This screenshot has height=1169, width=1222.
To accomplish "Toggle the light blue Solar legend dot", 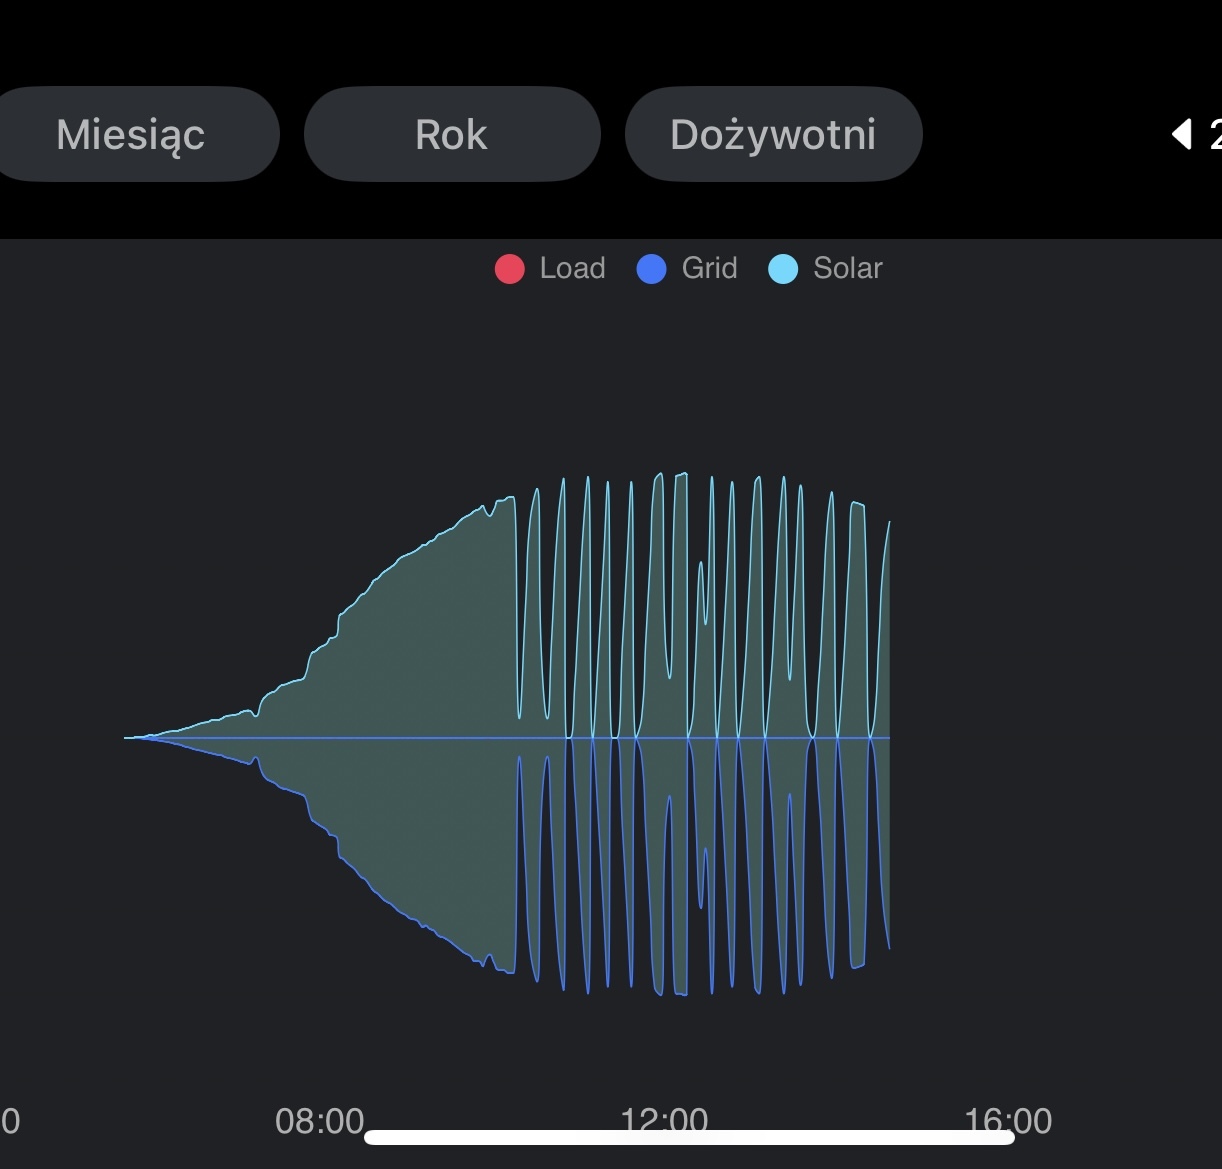I will click(x=783, y=269).
